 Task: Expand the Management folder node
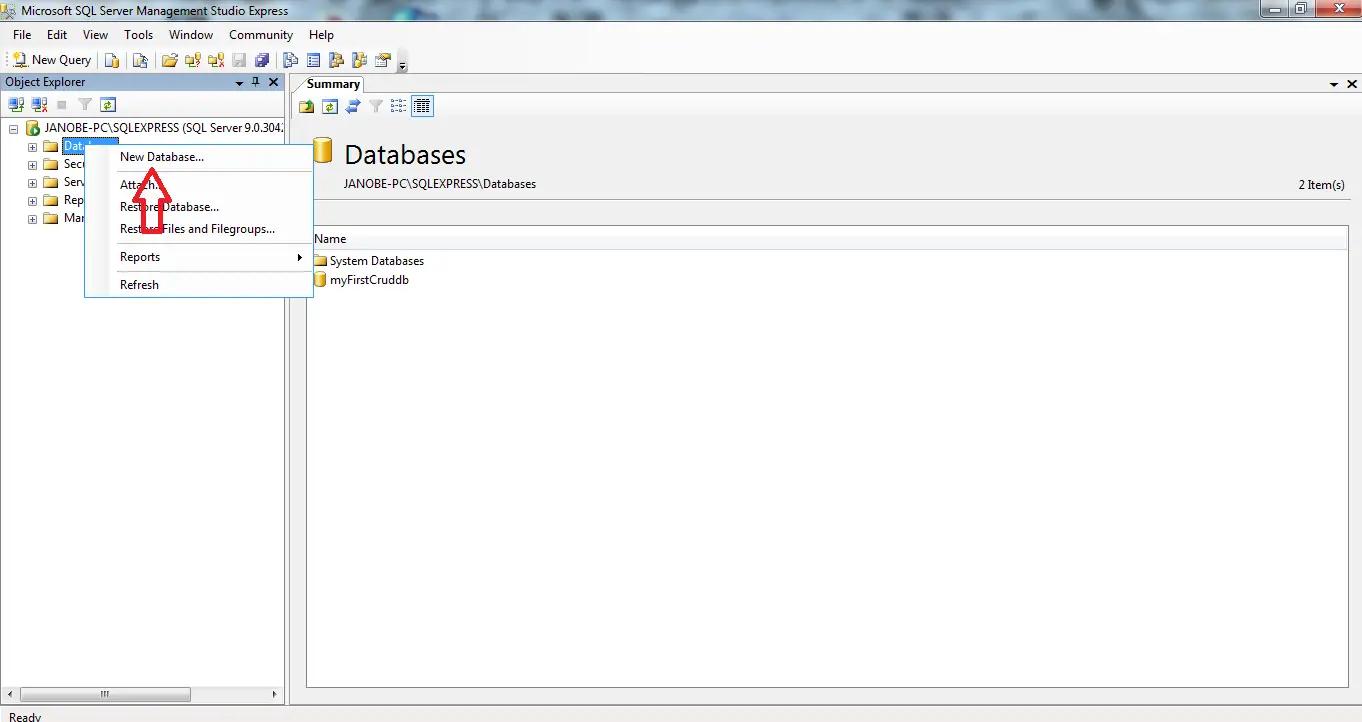[x=32, y=219]
